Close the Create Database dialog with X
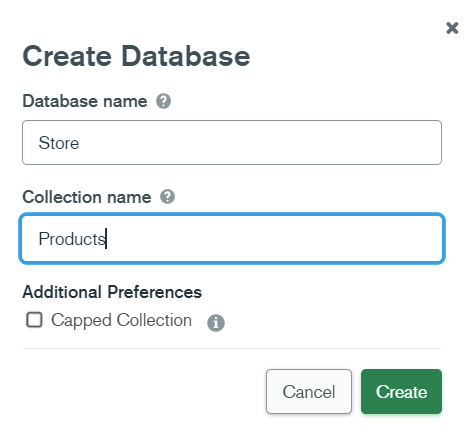This screenshot has height=436, width=471. pos(452,28)
